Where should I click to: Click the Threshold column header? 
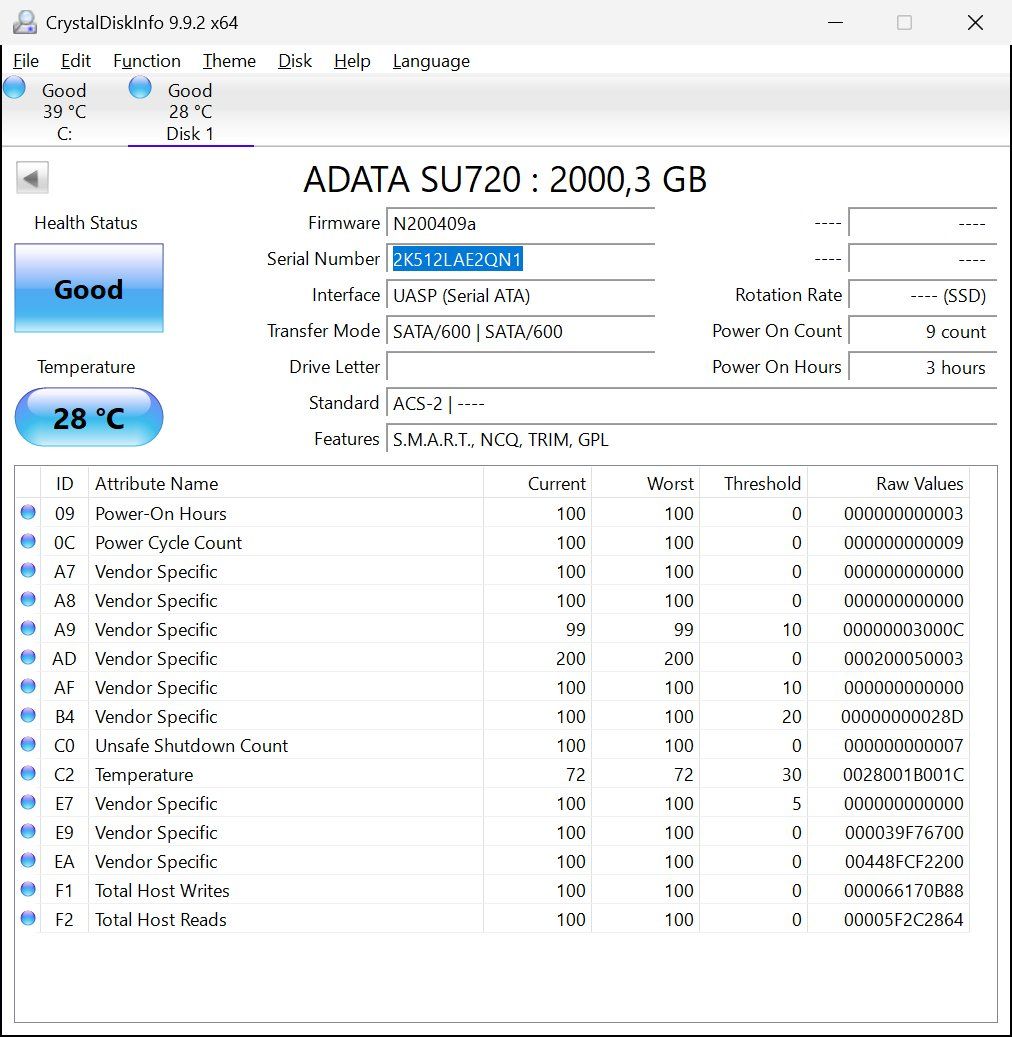coord(753,483)
